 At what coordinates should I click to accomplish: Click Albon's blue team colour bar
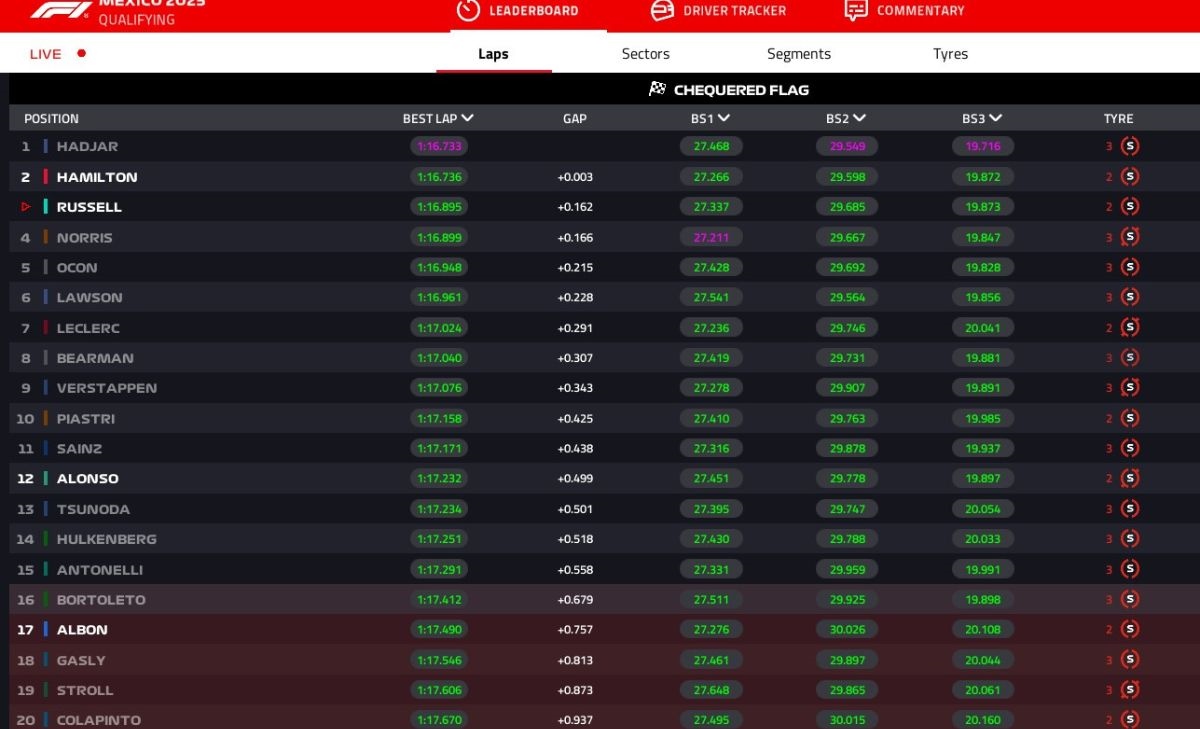[x=46, y=630]
